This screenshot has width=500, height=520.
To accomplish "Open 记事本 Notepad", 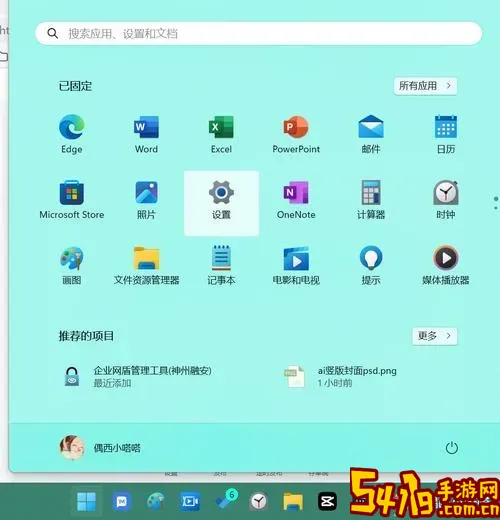I will coord(221,265).
